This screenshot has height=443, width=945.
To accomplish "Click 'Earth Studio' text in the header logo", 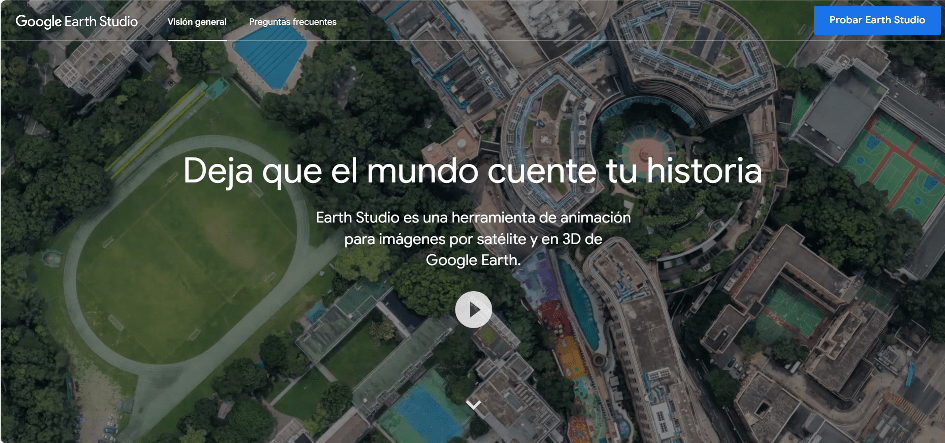I will pos(105,21).
